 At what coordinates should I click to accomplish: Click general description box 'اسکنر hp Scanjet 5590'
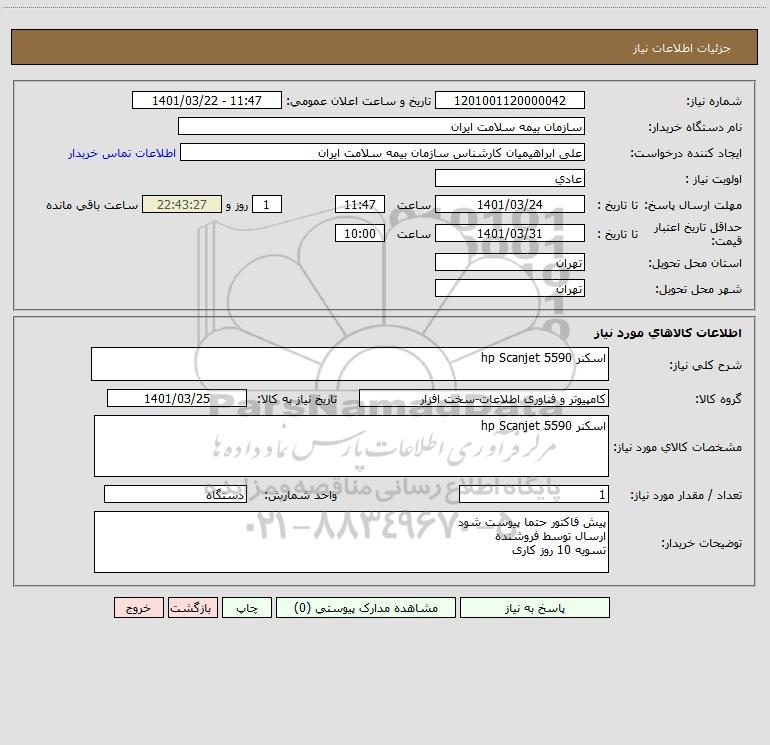pyautogui.click(x=350, y=364)
